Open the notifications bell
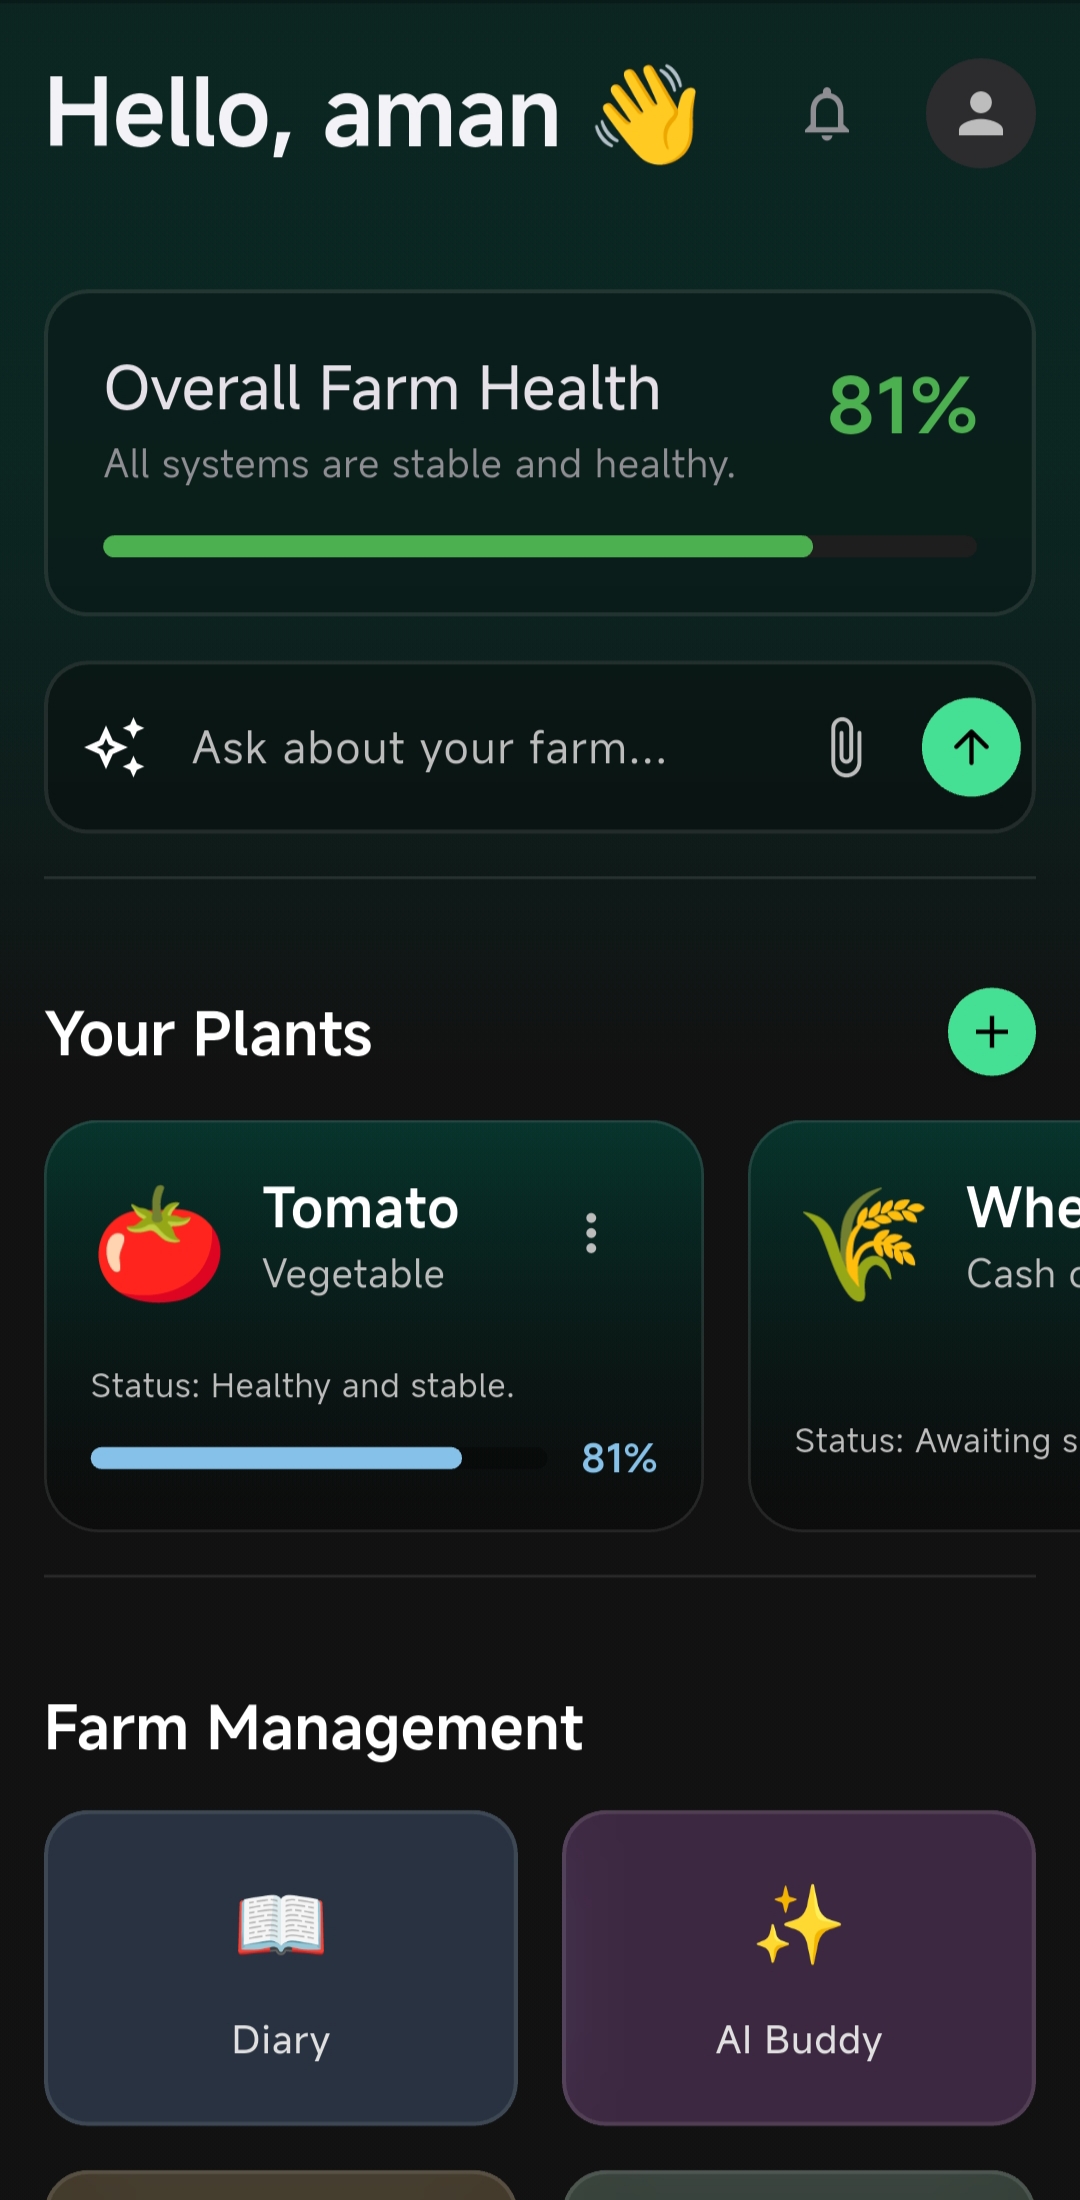Image resolution: width=1080 pixels, height=2200 pixels. pos(827,114)
